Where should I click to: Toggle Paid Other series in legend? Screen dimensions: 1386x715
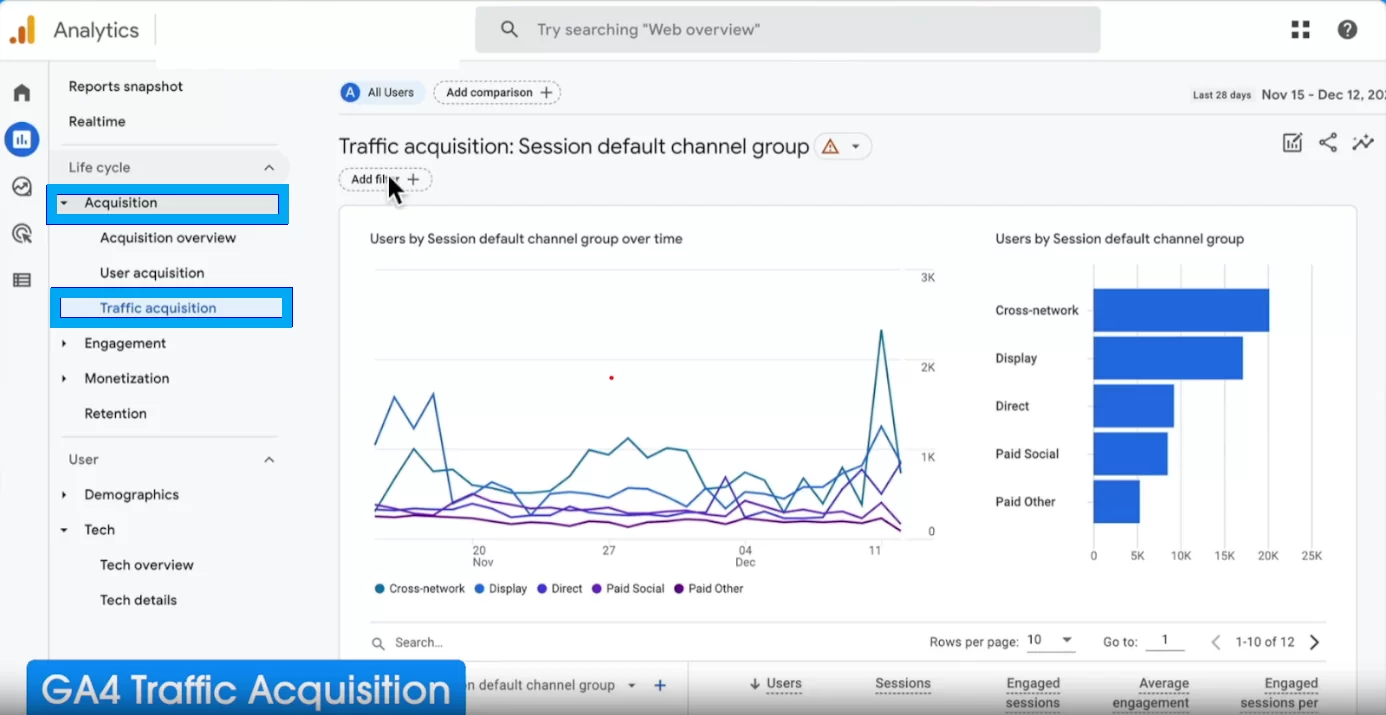pyautogui.click(x=709, y=589)
